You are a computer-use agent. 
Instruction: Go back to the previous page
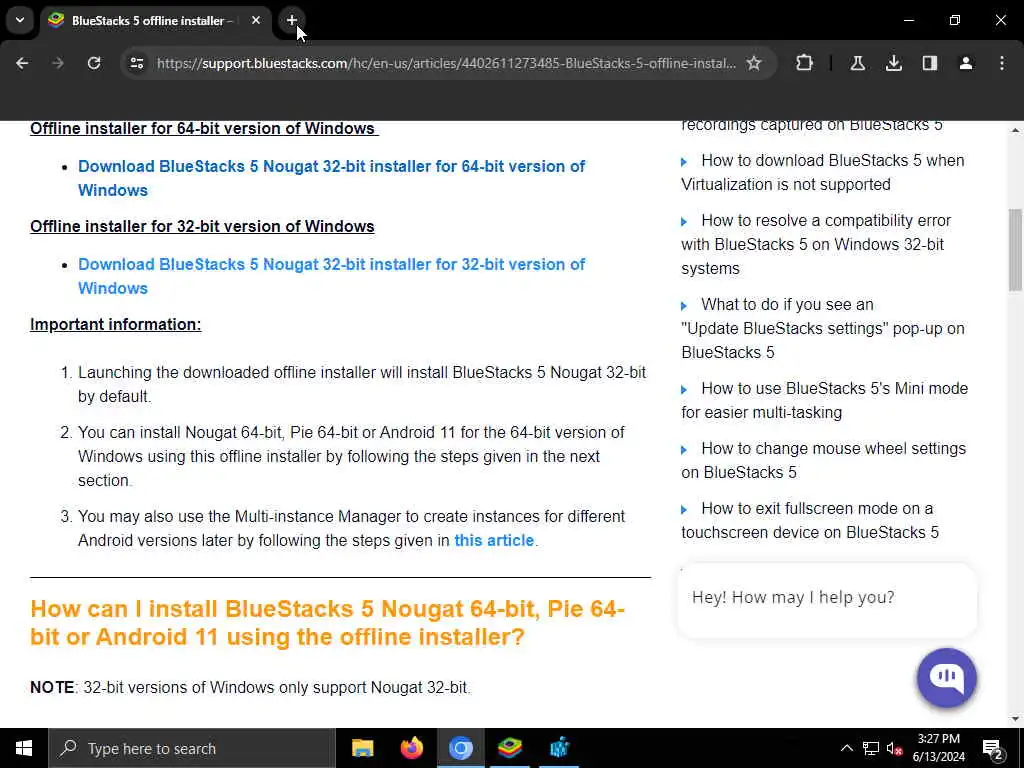(x=22, y=63)
